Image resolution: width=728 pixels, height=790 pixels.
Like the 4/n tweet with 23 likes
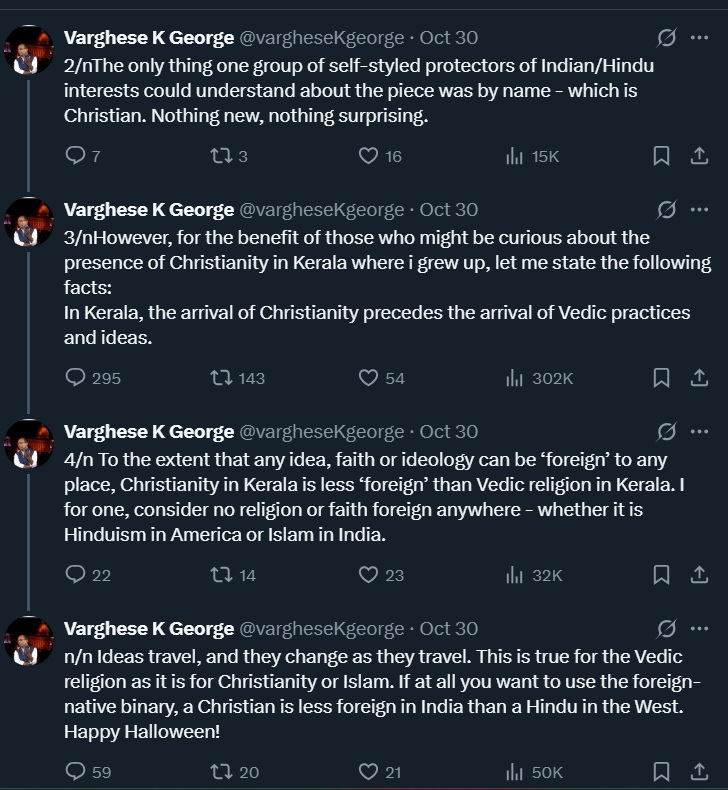coord(368,575)
